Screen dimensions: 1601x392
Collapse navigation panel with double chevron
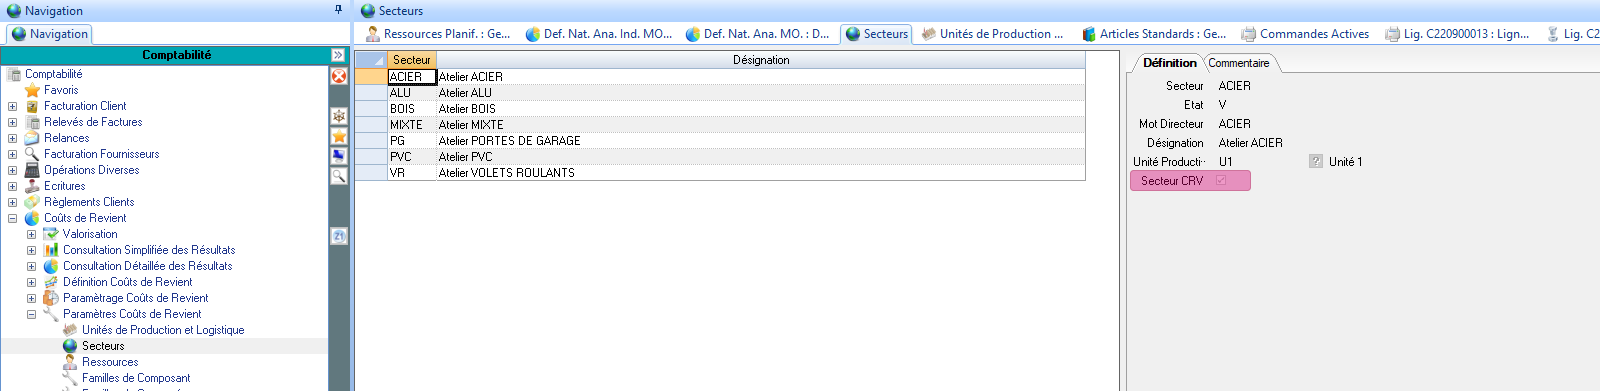coord(338,55)
